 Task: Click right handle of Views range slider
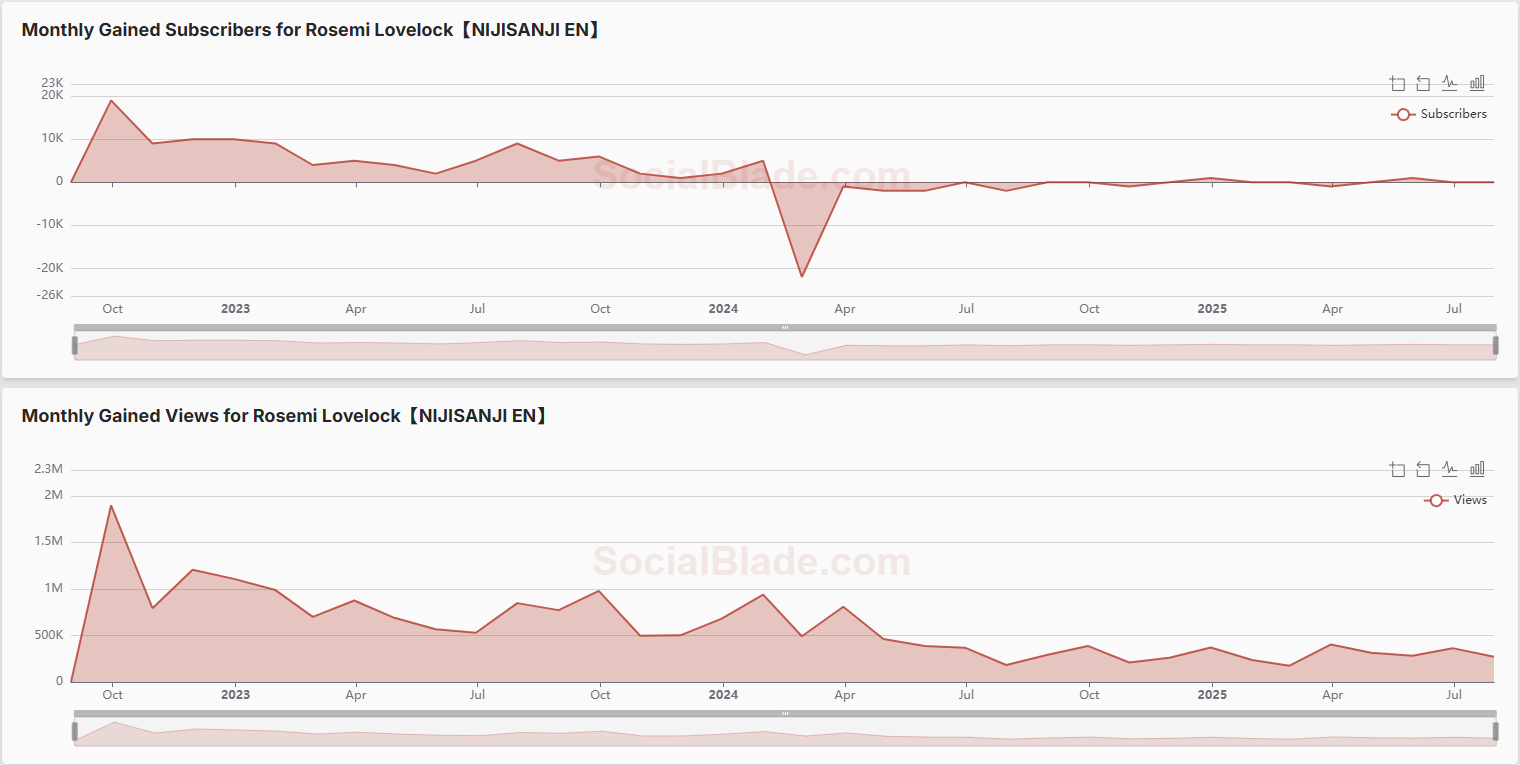pos(1496,731)
